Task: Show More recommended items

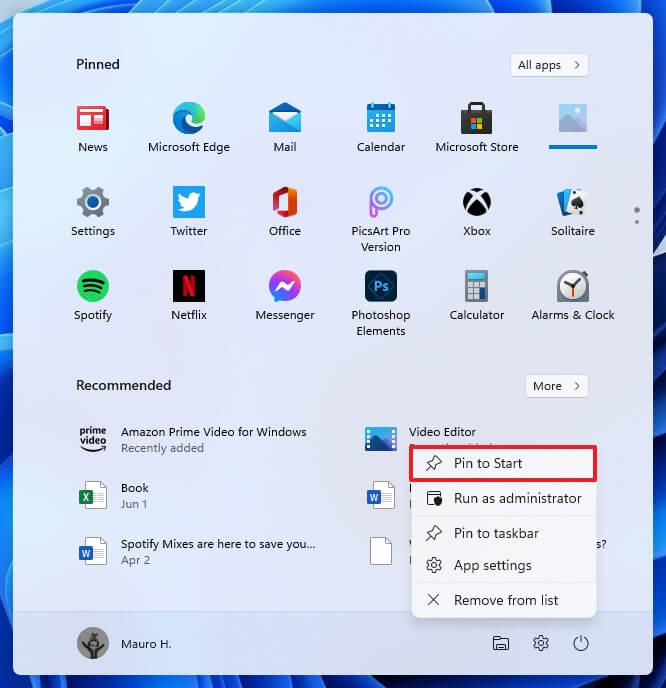Action: coord(556,386)
